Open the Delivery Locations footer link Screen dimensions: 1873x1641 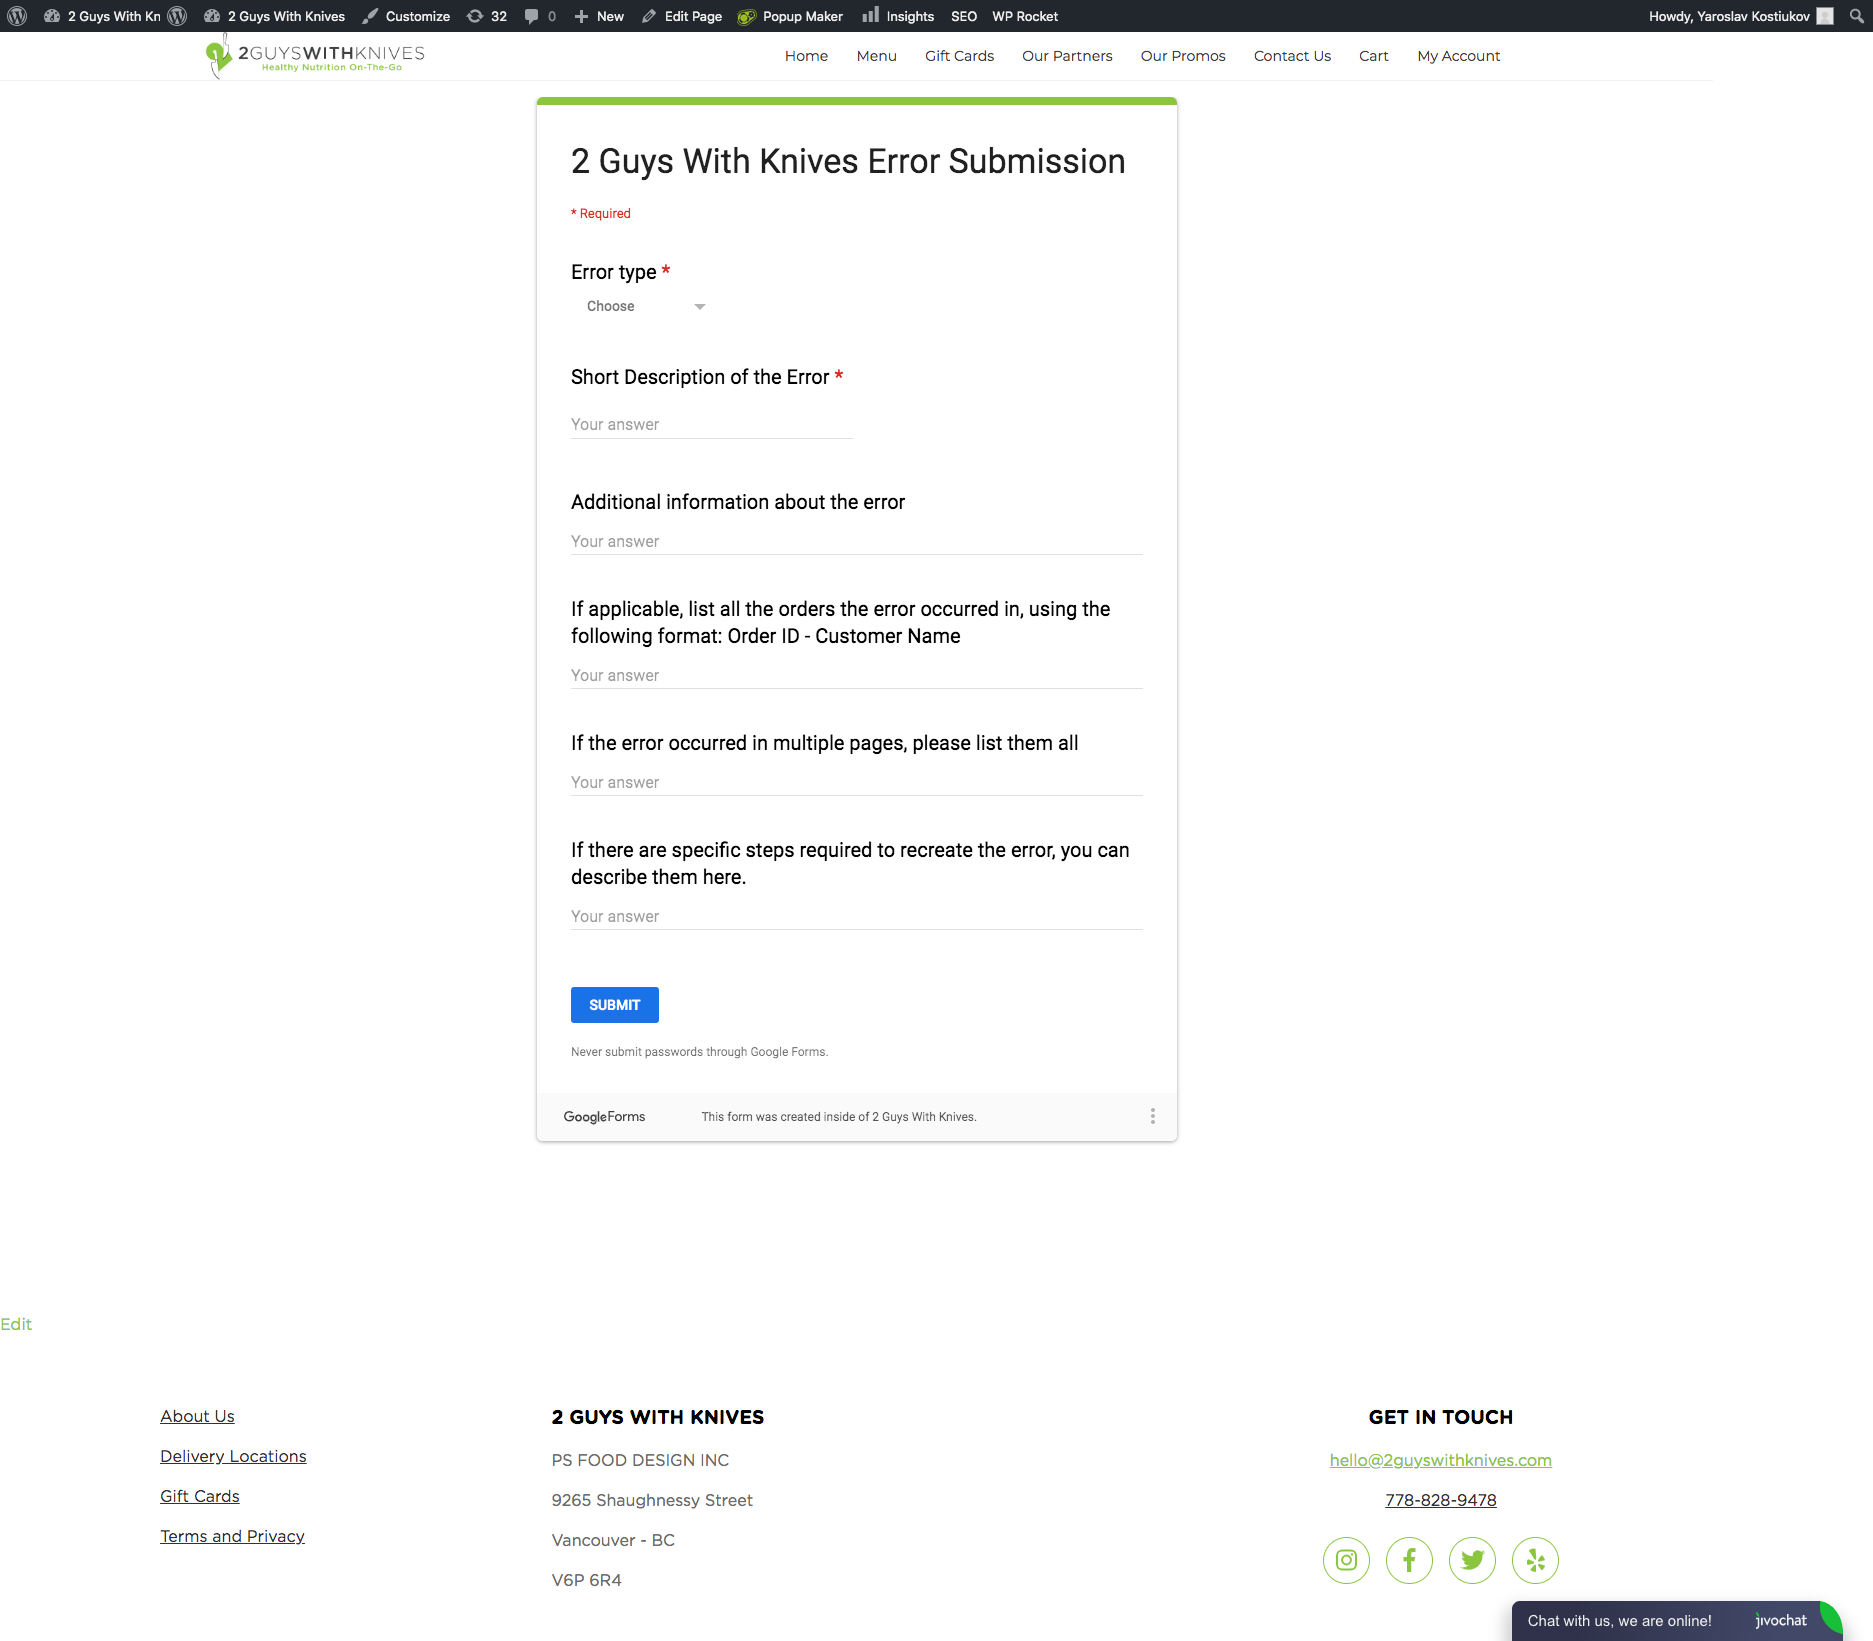[x=233, y=1456]
